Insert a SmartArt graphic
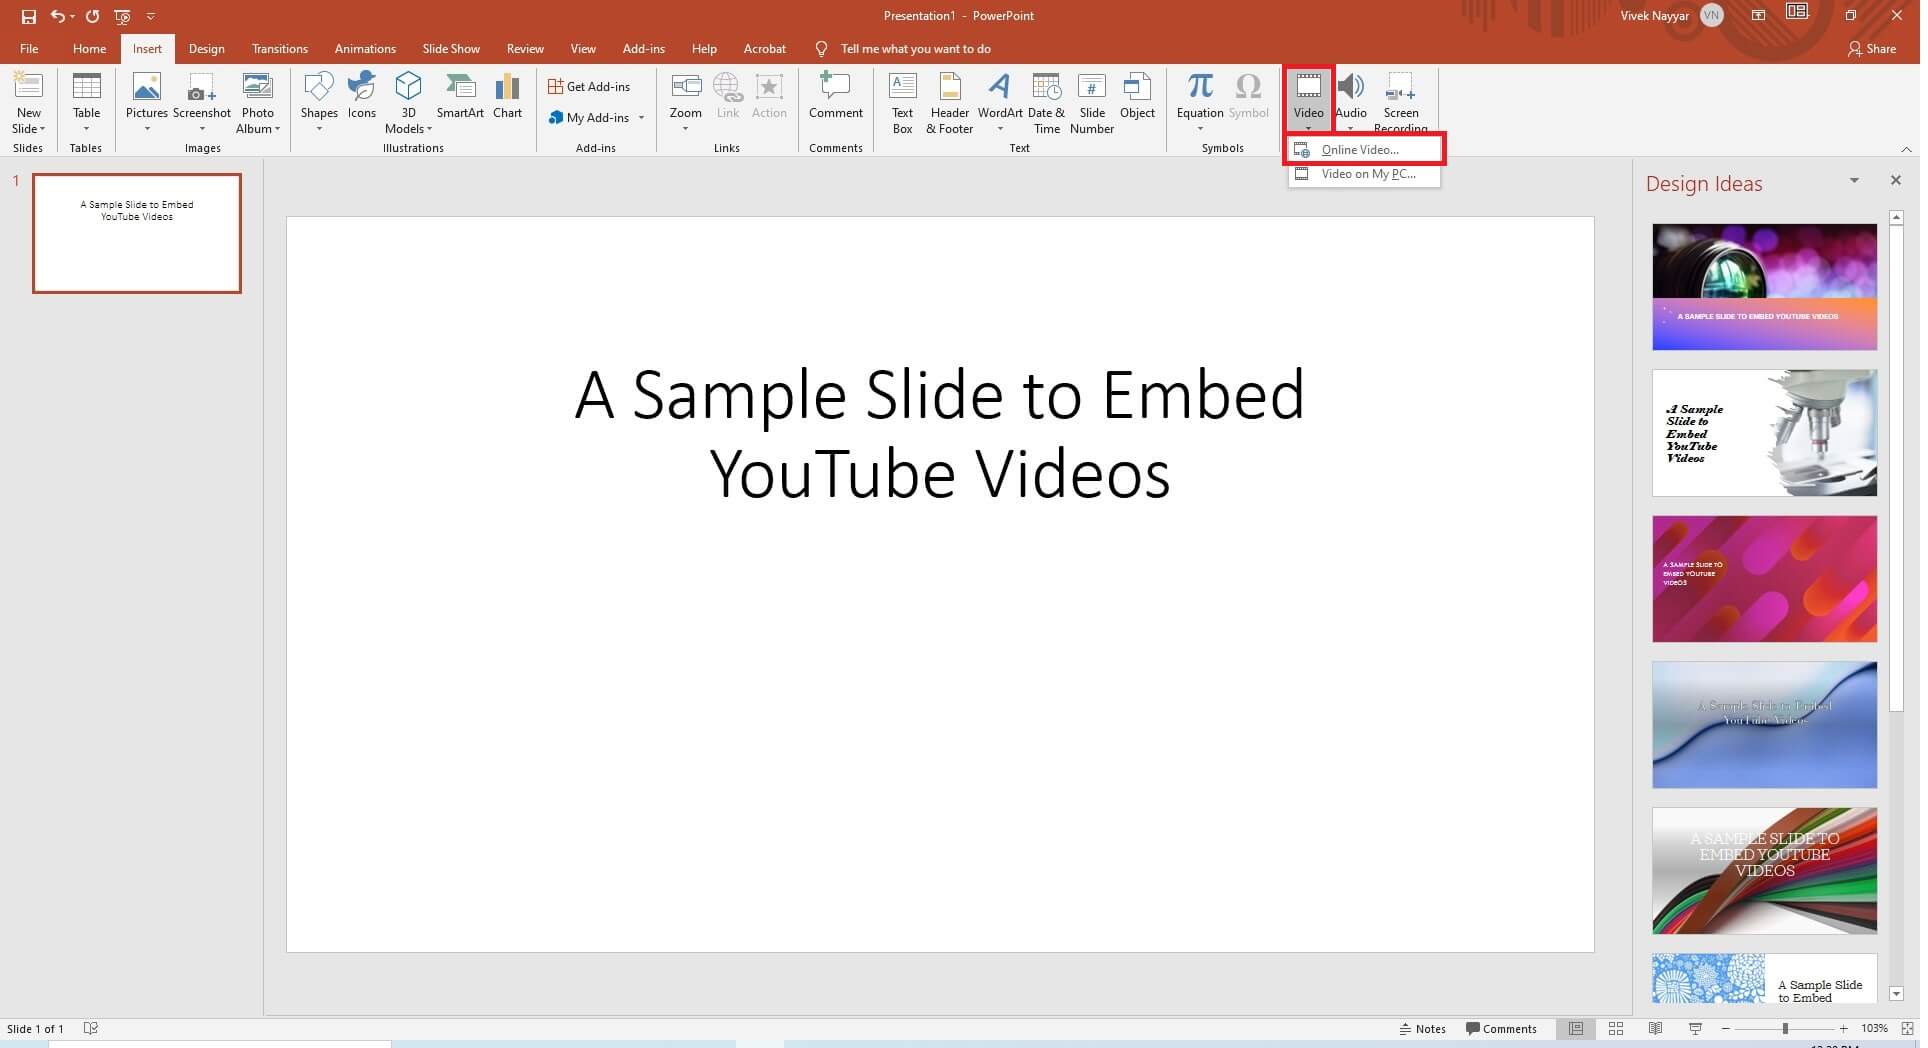The width and height of the screenshot is (1928, 1048). [x=460, y=96]
